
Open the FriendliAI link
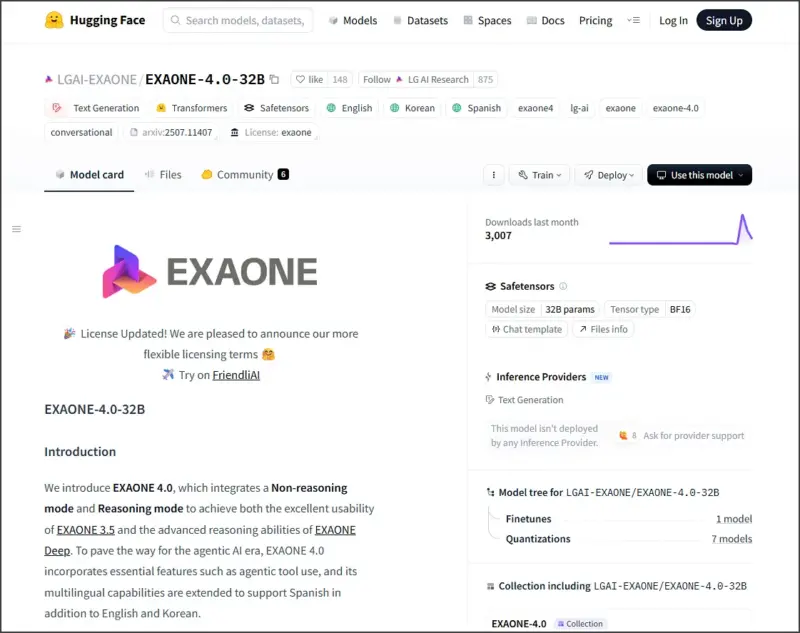point(236,375)
